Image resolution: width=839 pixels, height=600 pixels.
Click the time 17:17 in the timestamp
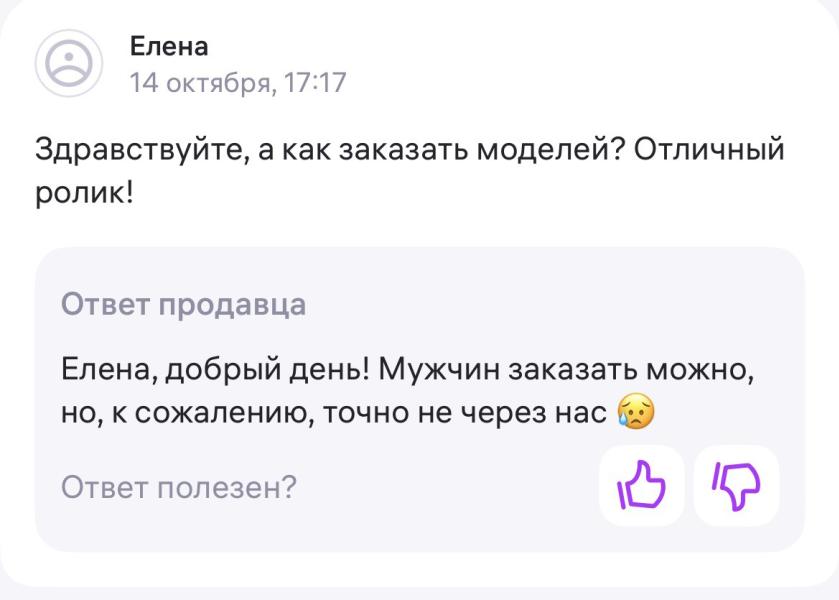point(315,82)
